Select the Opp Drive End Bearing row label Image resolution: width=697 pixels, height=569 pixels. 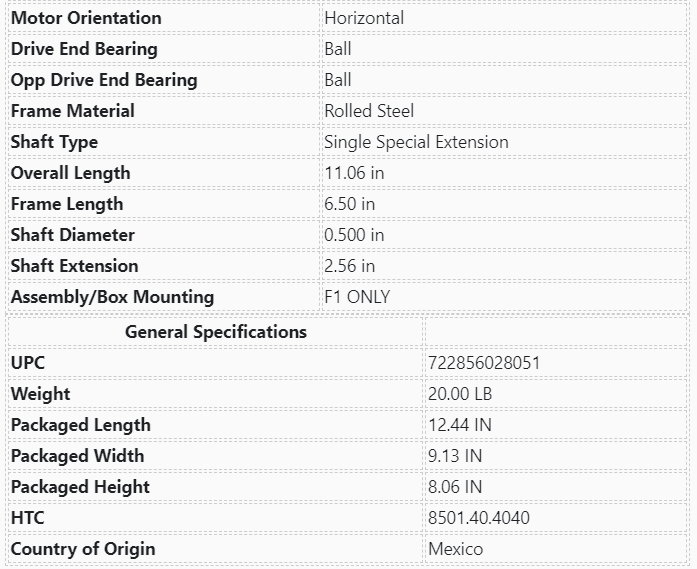coord(104,80)
